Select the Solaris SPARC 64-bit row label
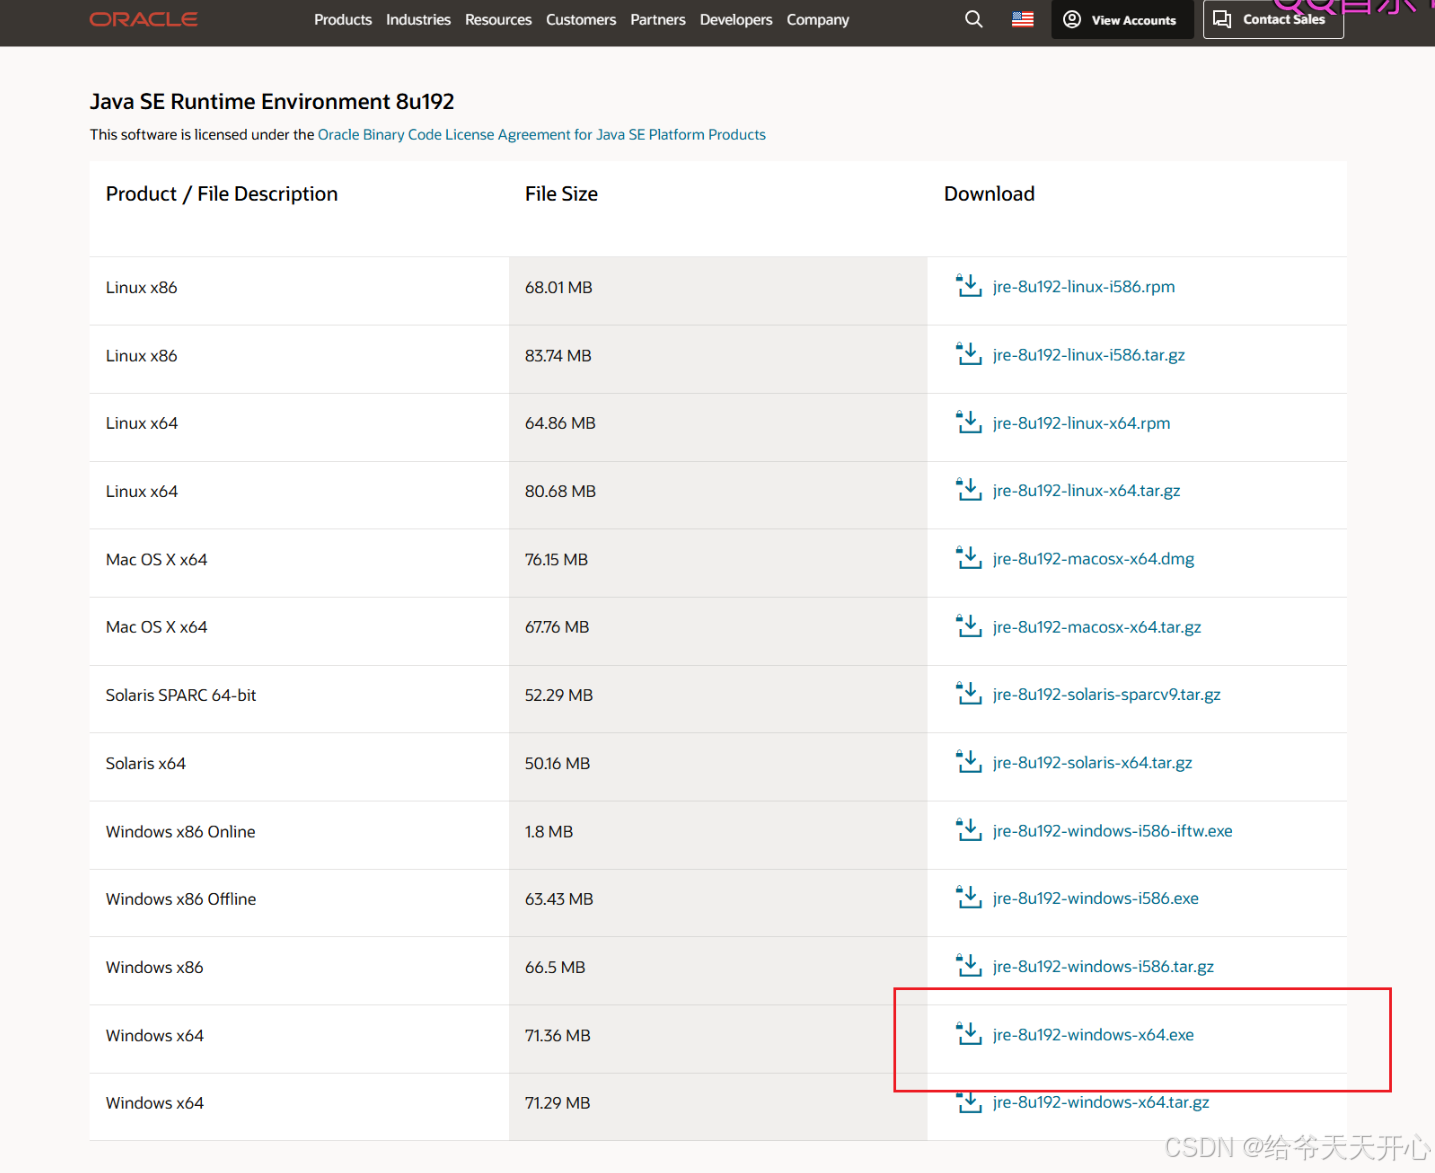 tap(181, 695)
